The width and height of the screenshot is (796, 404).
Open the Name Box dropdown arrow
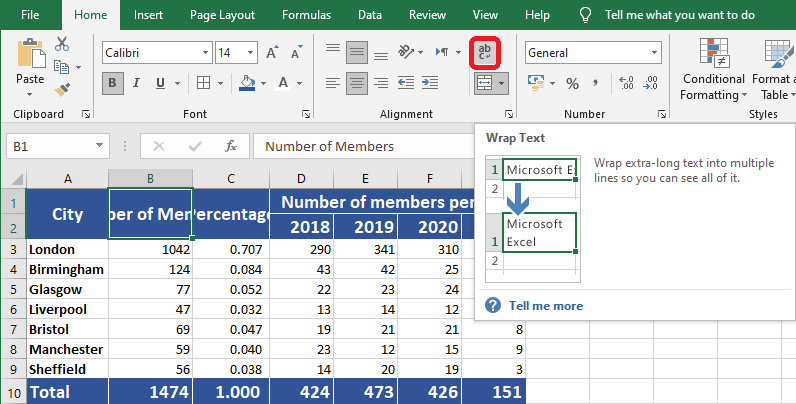point(99,146)
